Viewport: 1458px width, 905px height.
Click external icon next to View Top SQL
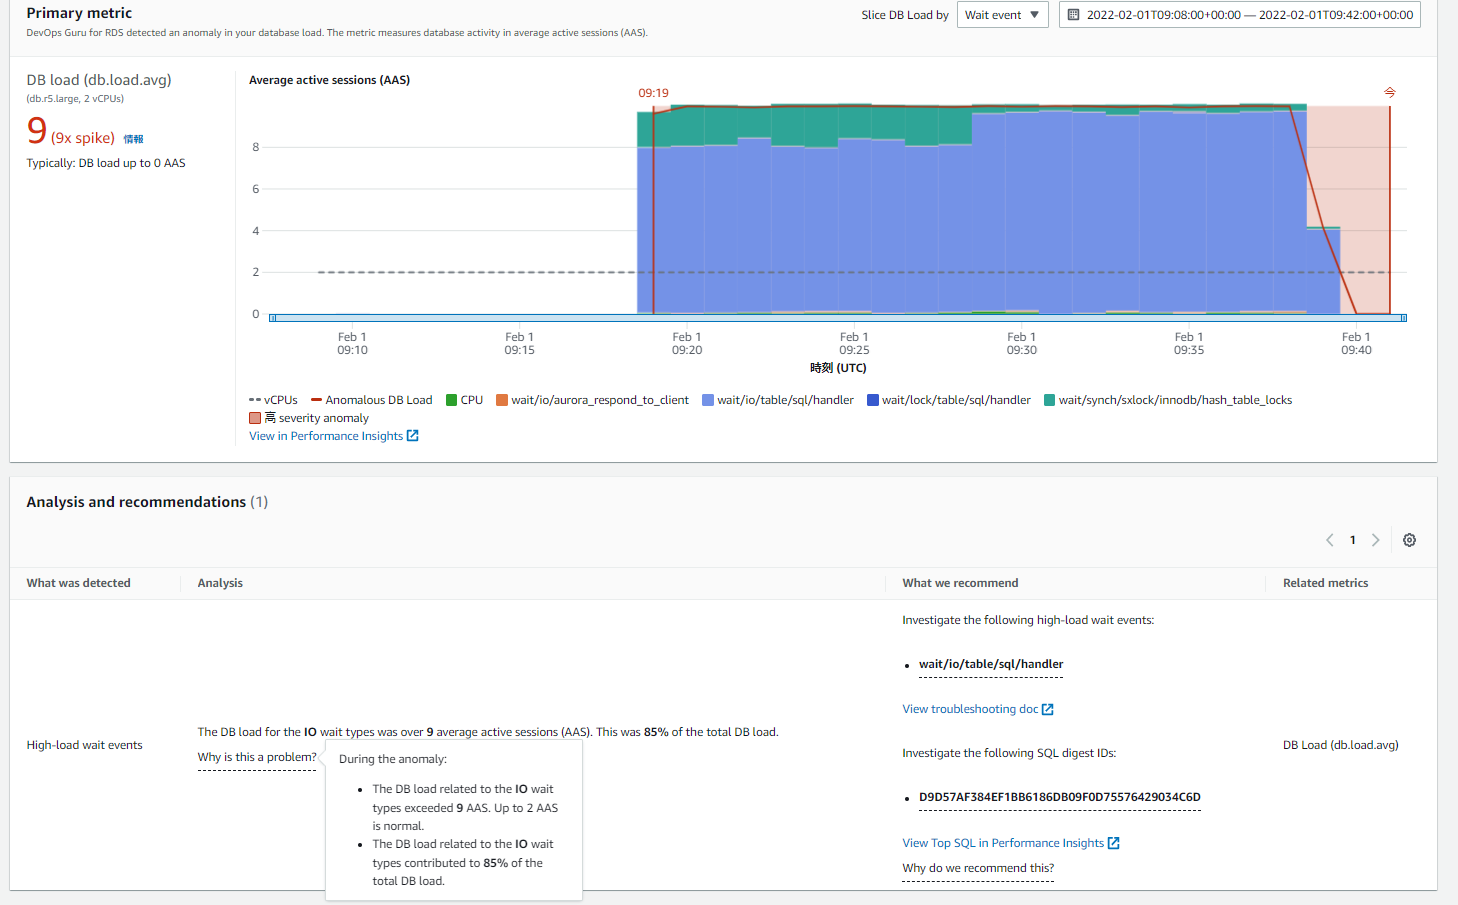(x=1114, y=844)
